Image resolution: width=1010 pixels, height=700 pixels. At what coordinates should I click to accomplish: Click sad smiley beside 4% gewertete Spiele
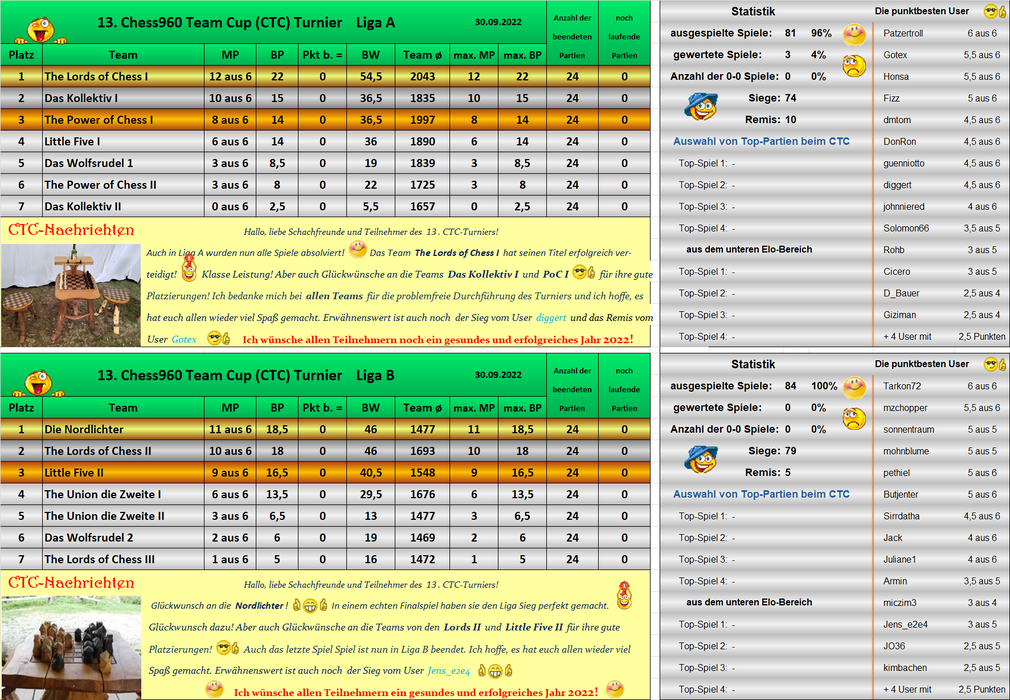tap(854, 66)
